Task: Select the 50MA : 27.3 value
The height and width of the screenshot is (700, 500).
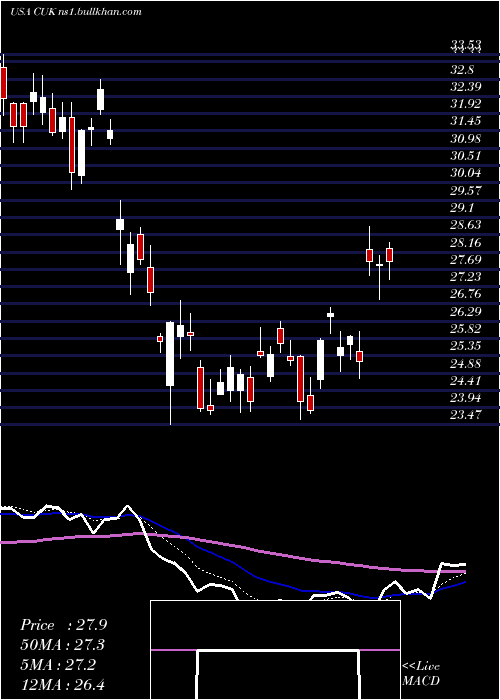Action: 62,645
